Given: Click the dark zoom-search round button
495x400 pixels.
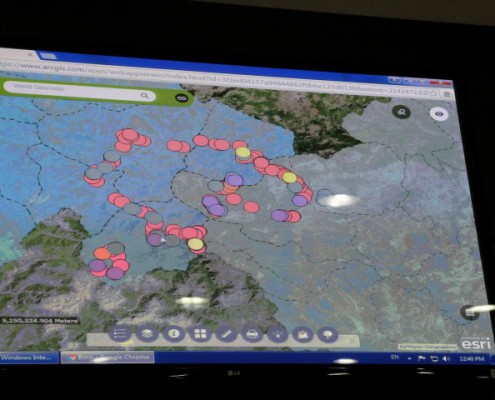Looking at the screenshot, I should coord(401,112).
